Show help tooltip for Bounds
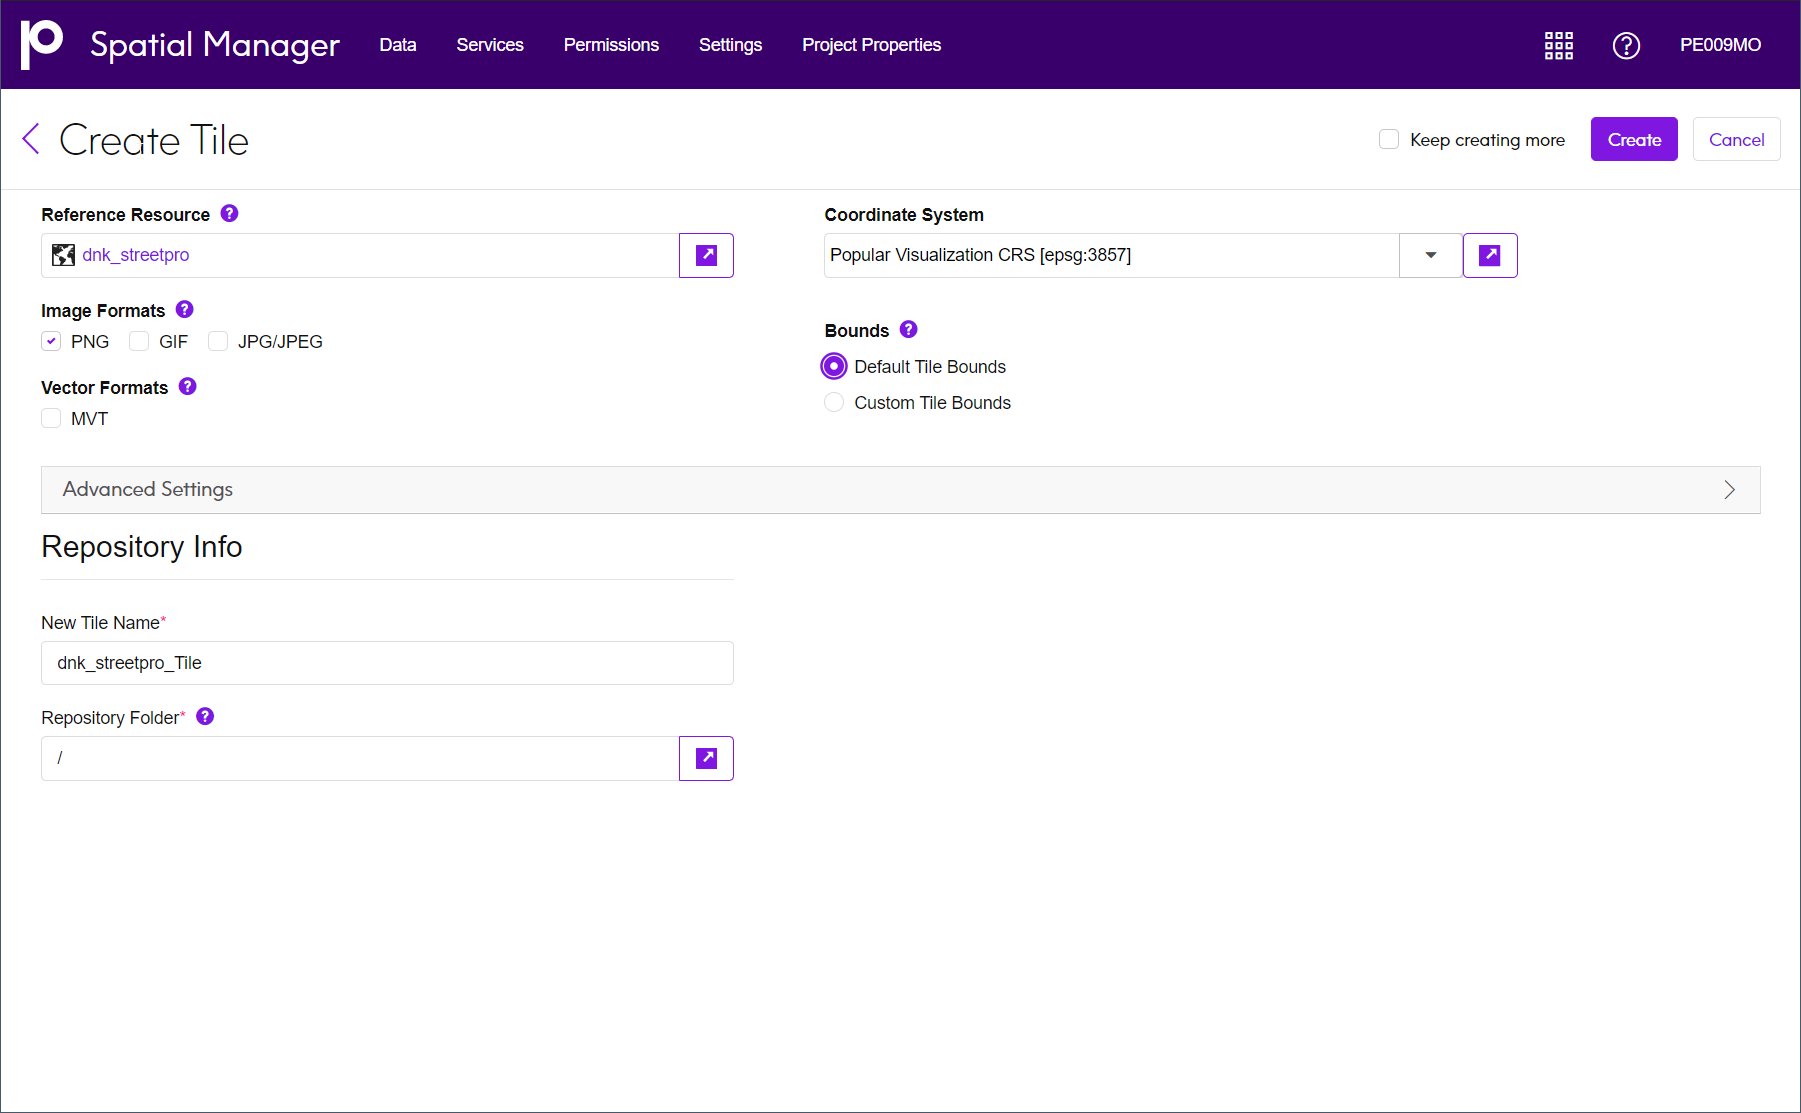This screenshot has height=1113, width=1801. click(908, 330)
